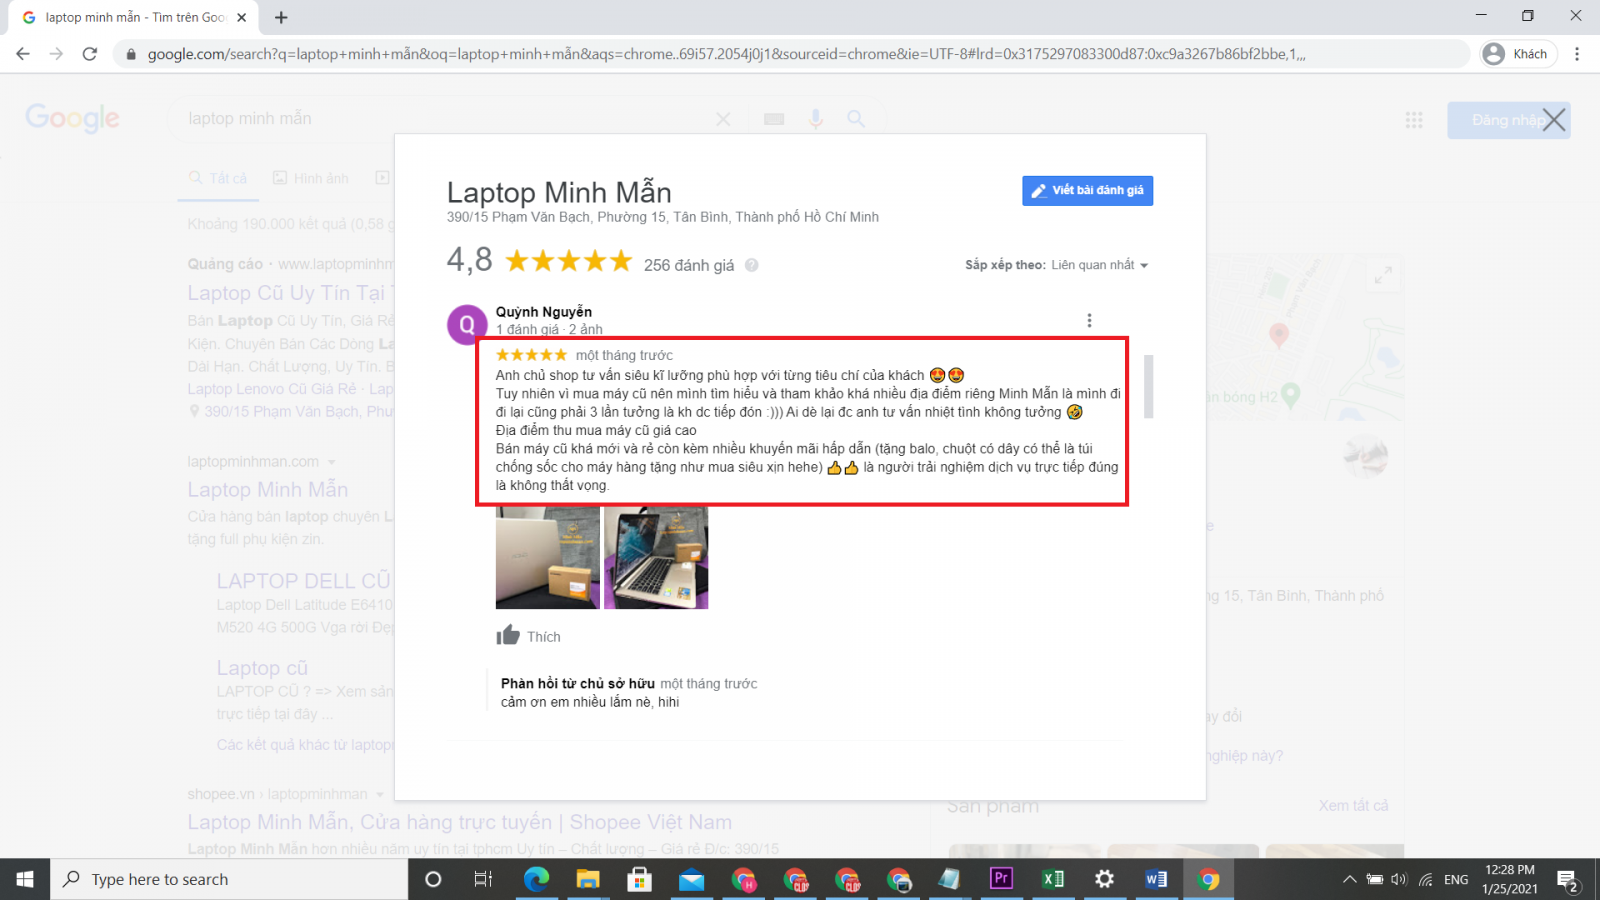Open Adobe Premiere Pro from the taskbar
Viewport: 1600px width, 900px height.
[1000, 879]
